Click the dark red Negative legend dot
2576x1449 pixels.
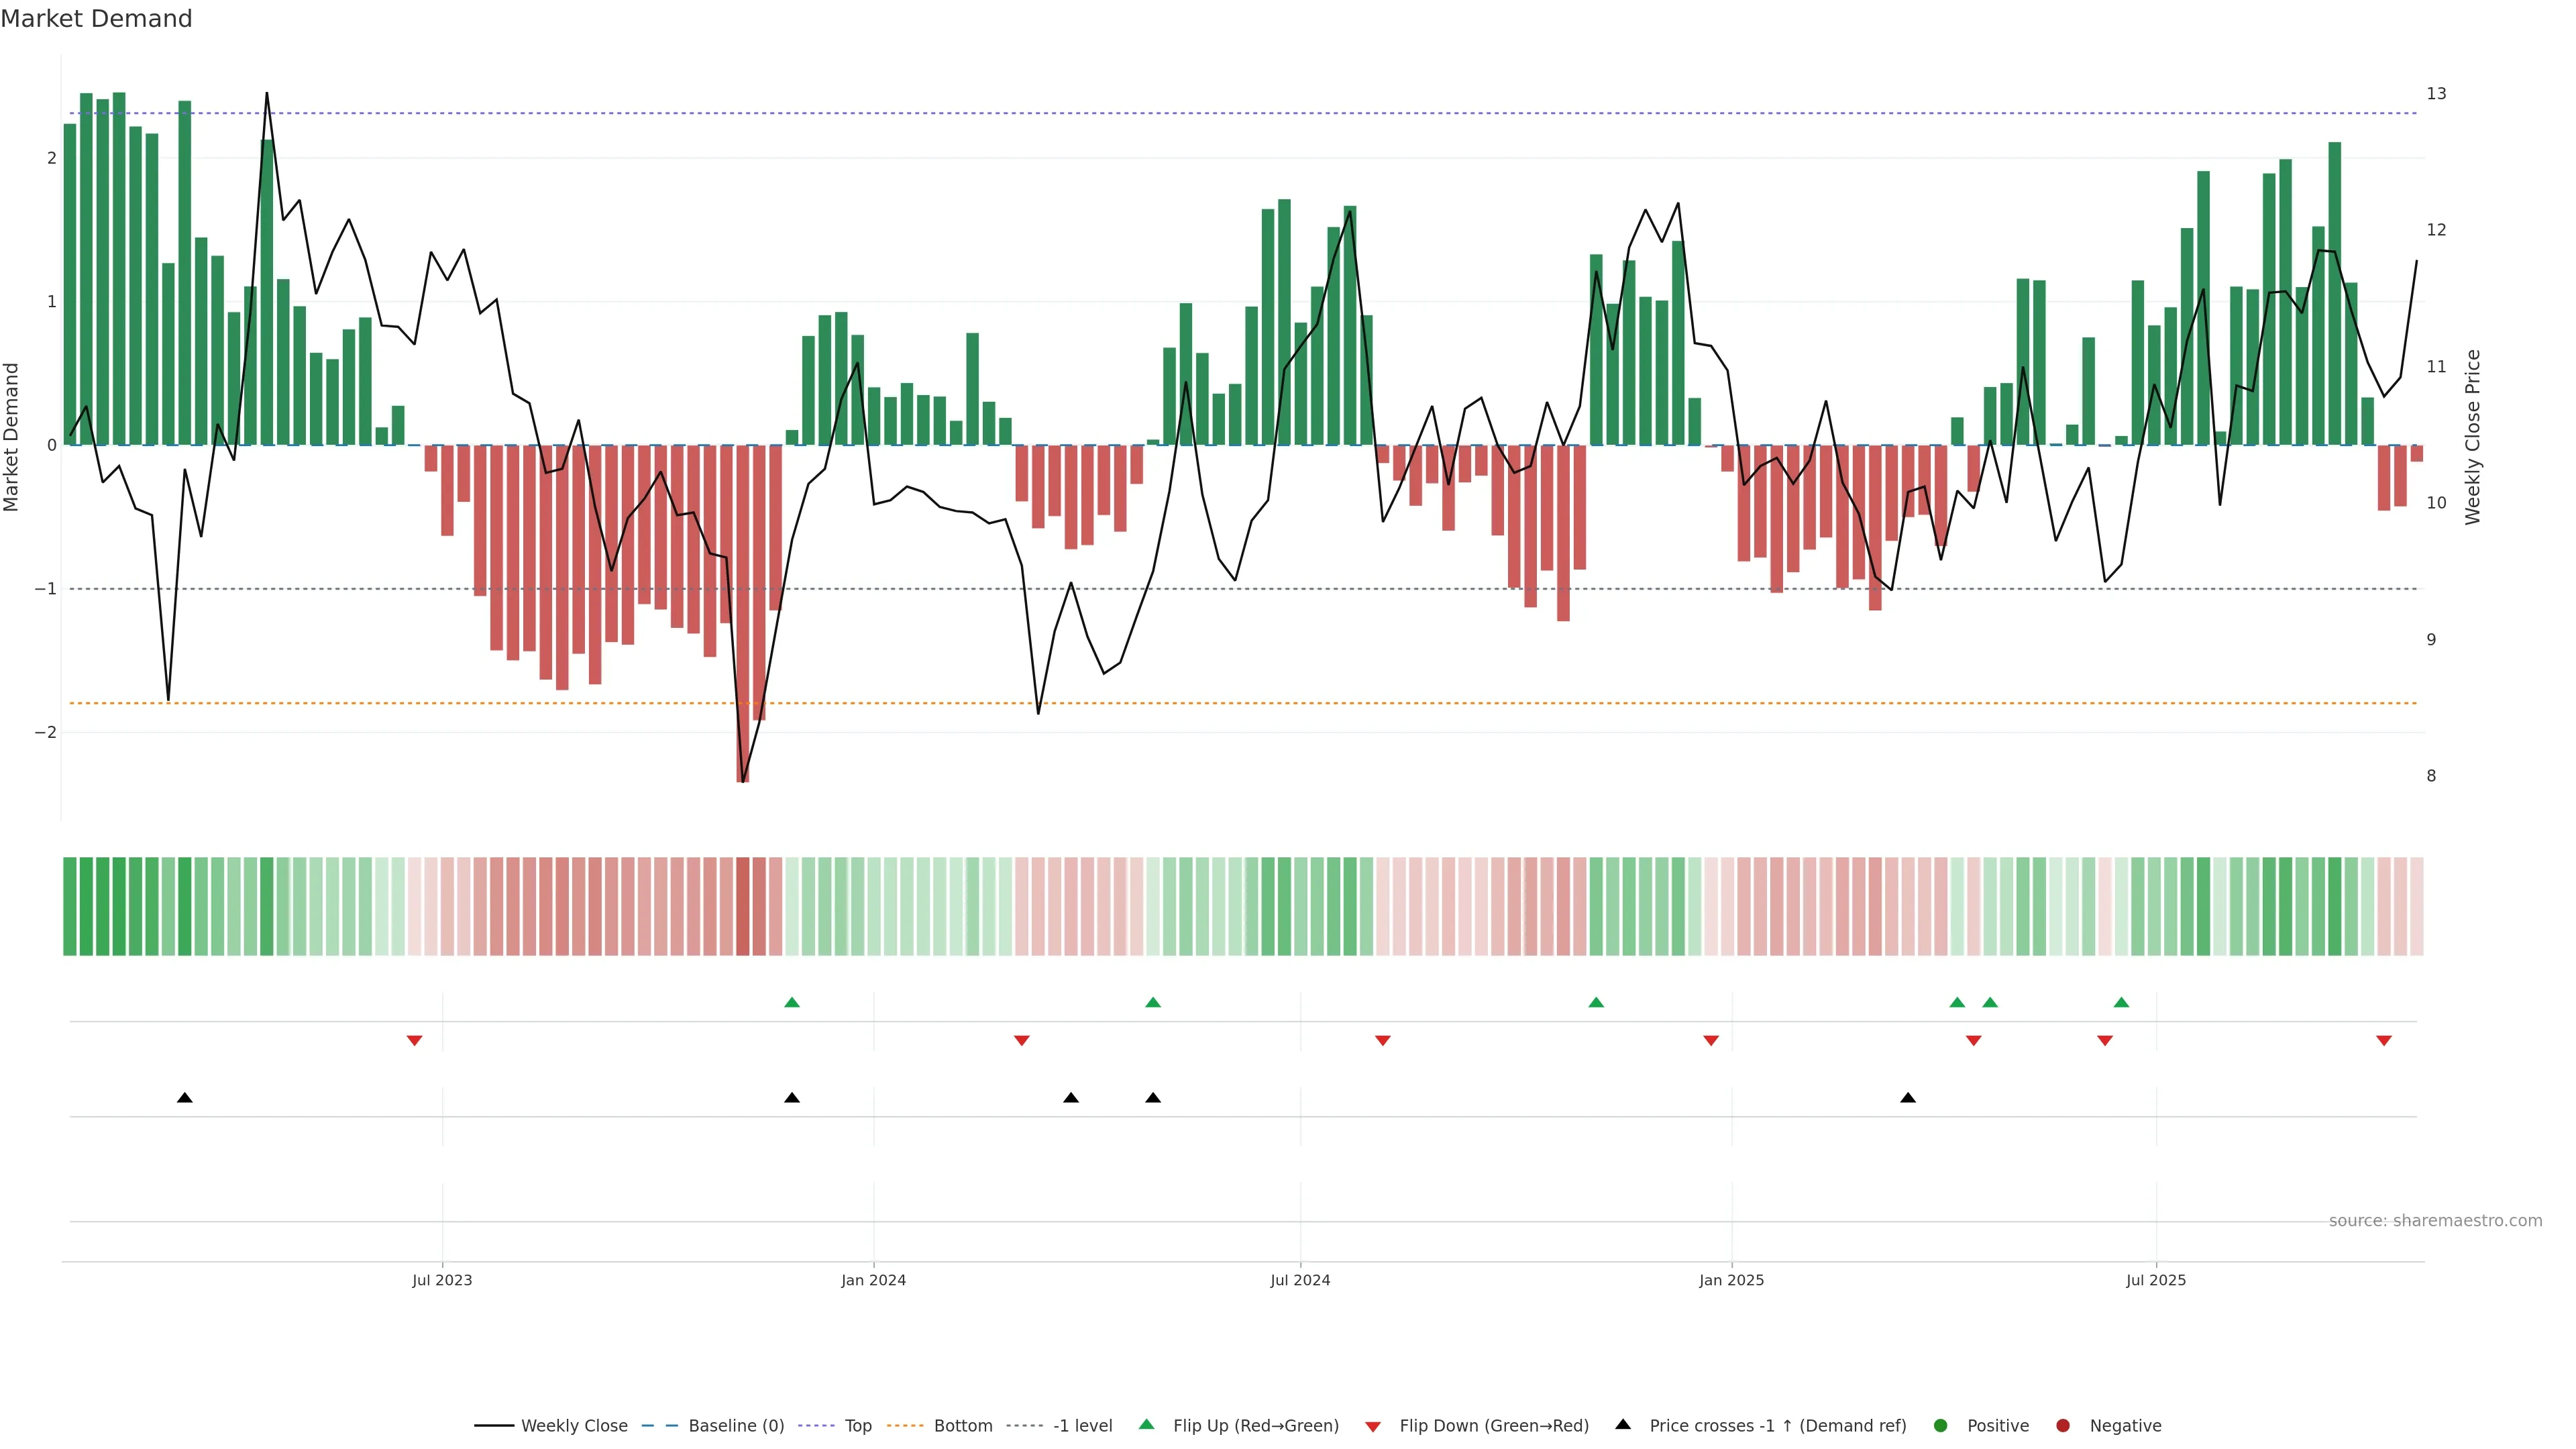pyautogui.click(x=2063, y=1425)
